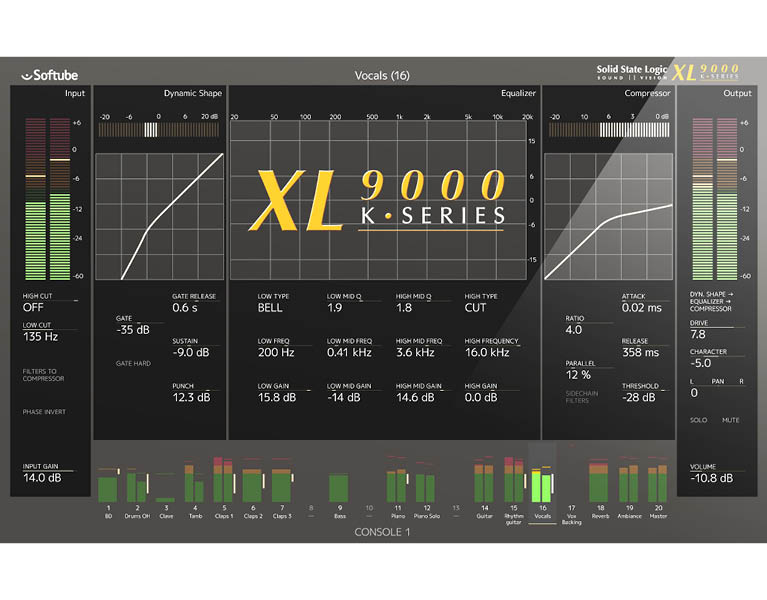Set output Volume -10.8 dB value
Image resolution: width=767 pixels, height=600 pixels.
click(x=711, y=478)
